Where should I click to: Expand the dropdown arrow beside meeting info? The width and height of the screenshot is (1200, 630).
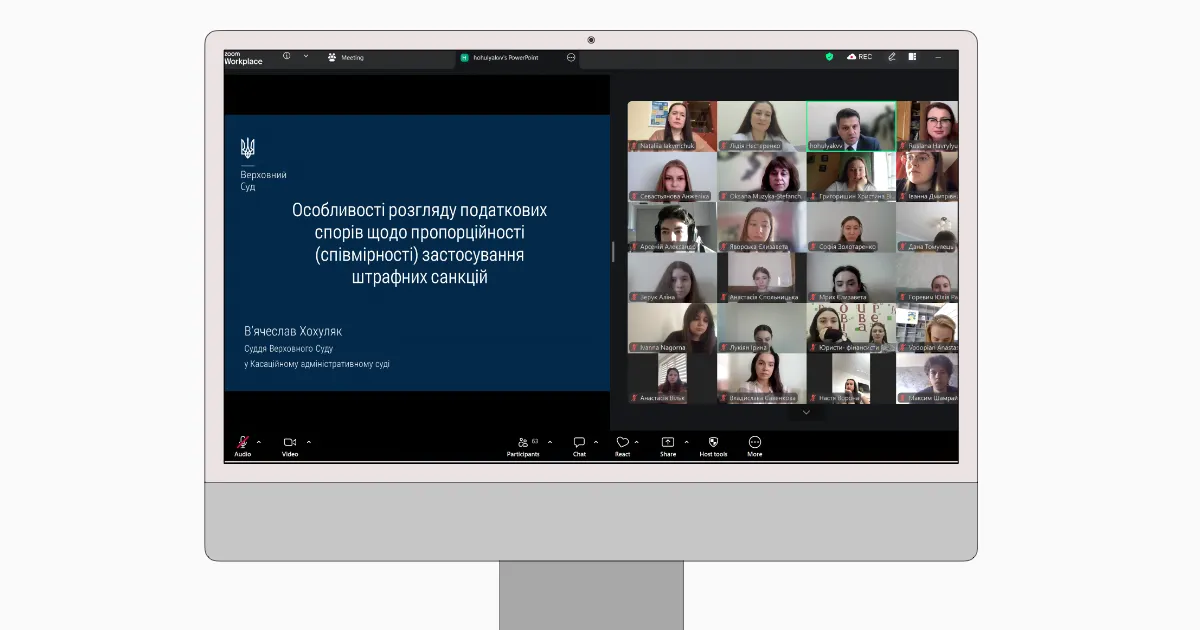click(306, 57)
